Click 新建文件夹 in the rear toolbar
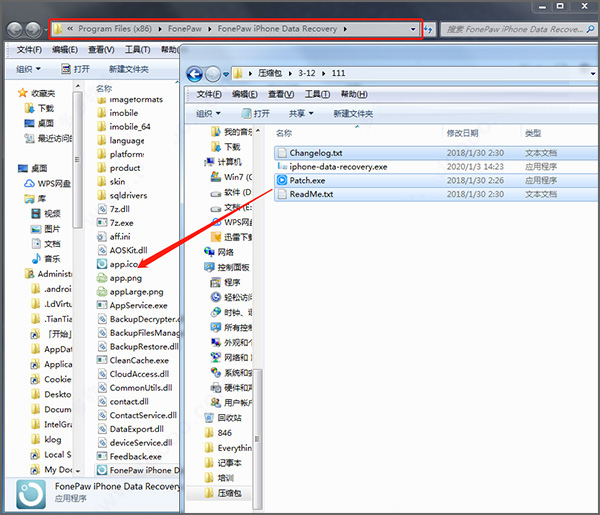Screen dimensions: 600x515 pos(129,69)
